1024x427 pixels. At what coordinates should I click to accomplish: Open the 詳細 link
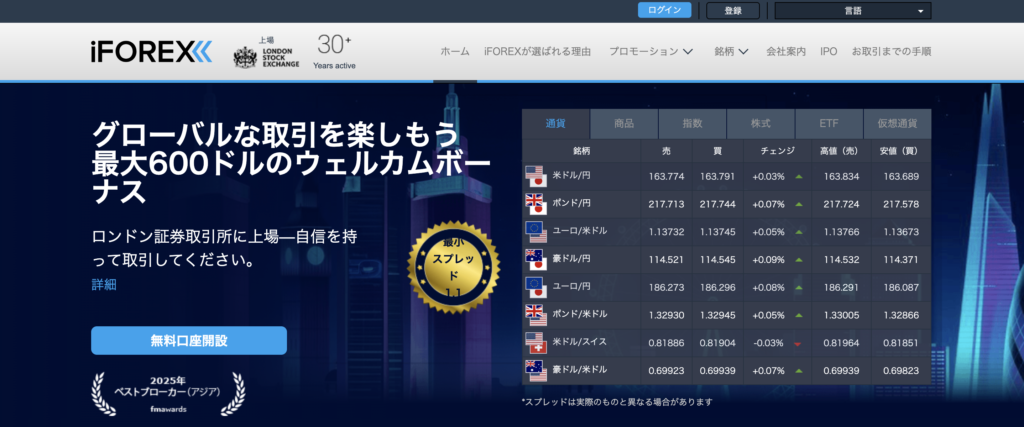[104, 285]
